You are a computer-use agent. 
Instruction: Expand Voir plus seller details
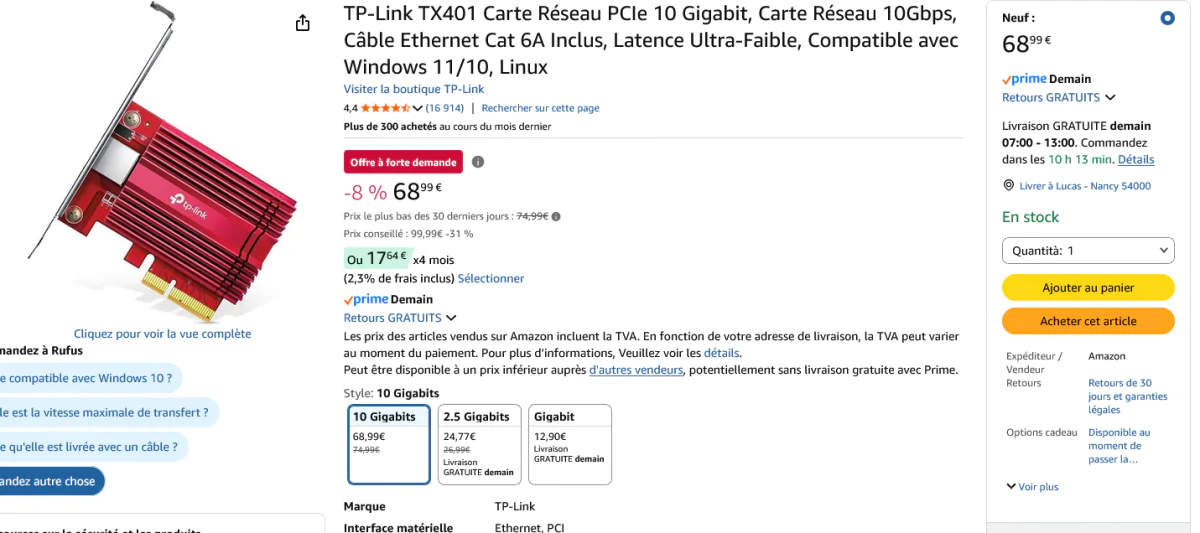1032,487
